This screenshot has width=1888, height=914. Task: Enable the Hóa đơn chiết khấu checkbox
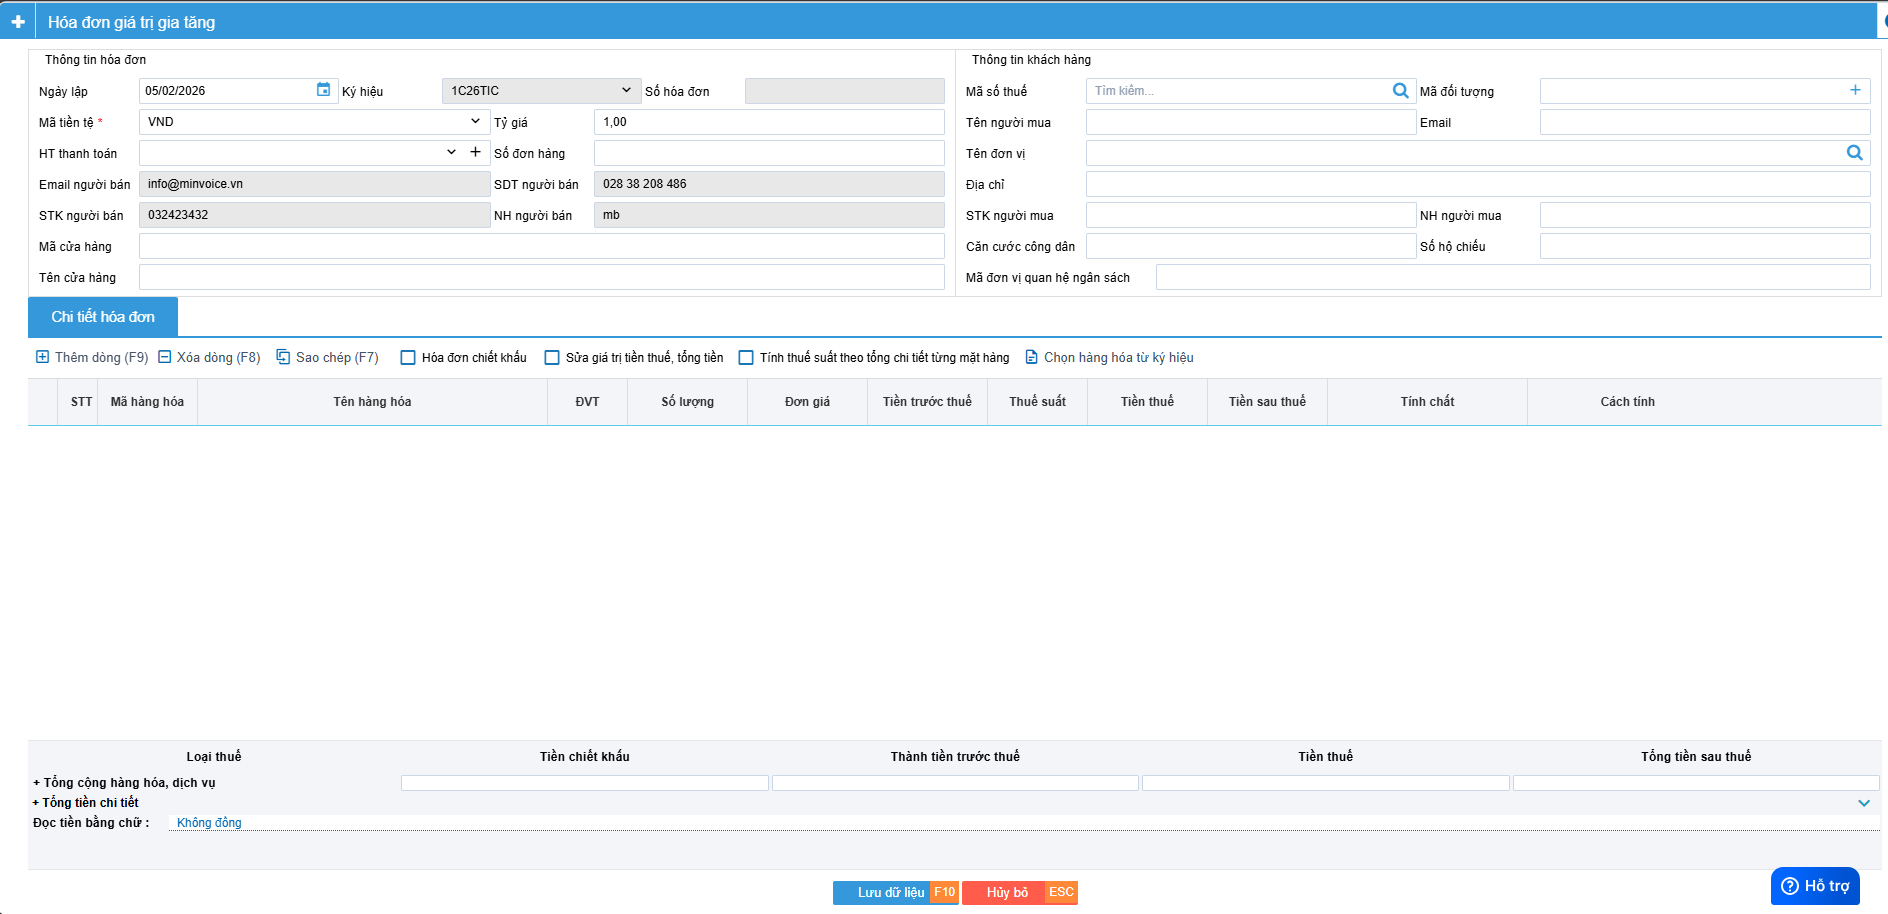[408, 358]
